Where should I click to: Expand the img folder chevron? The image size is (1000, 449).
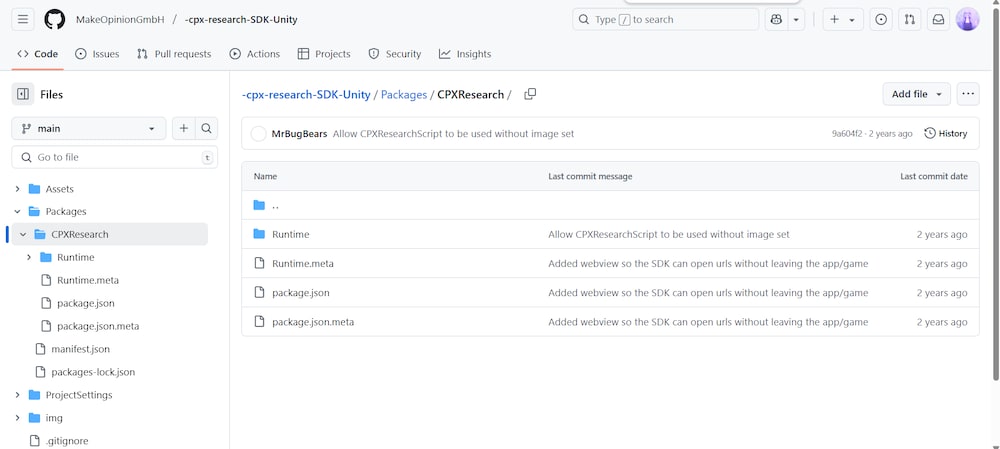point(17,418)
